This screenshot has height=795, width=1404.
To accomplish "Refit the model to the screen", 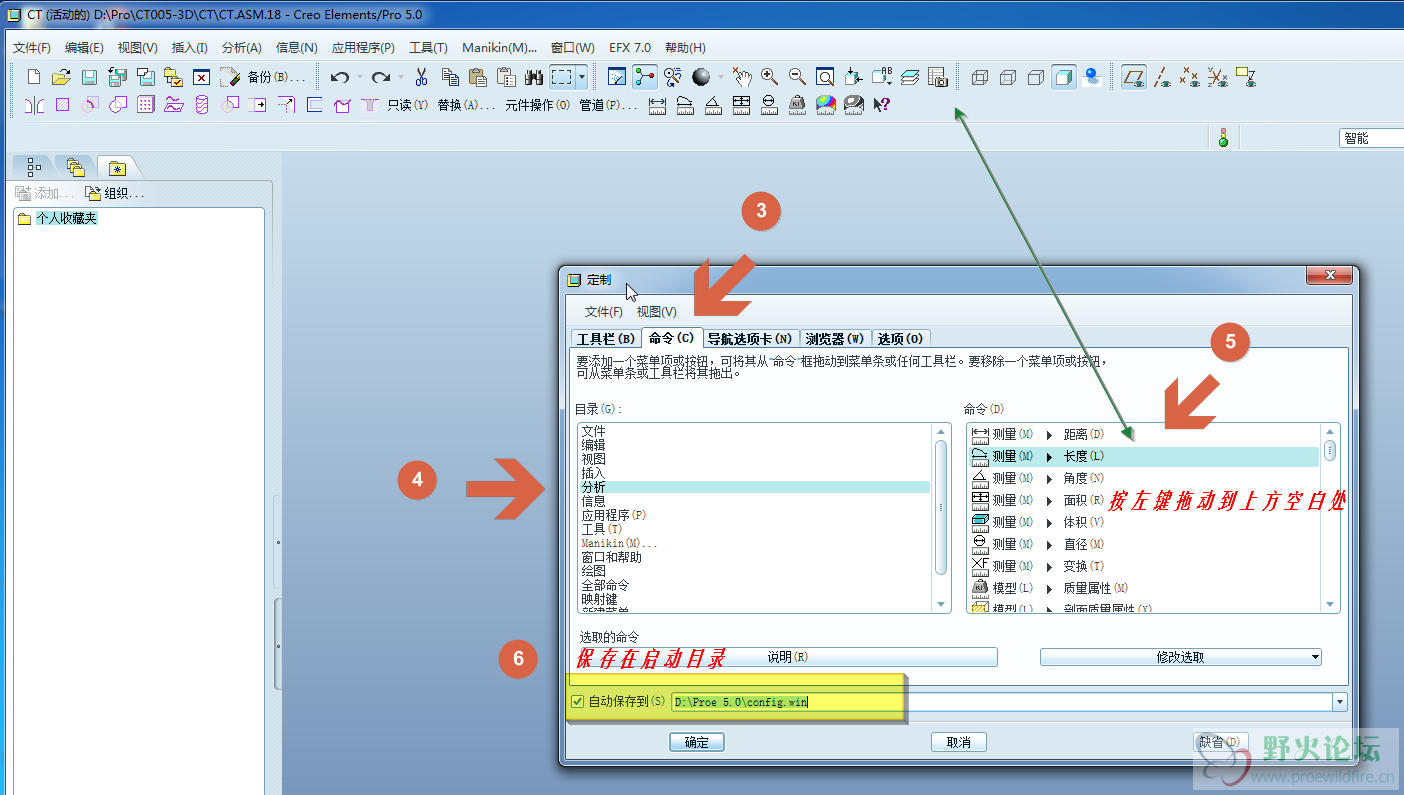I will tap(825, 77).
